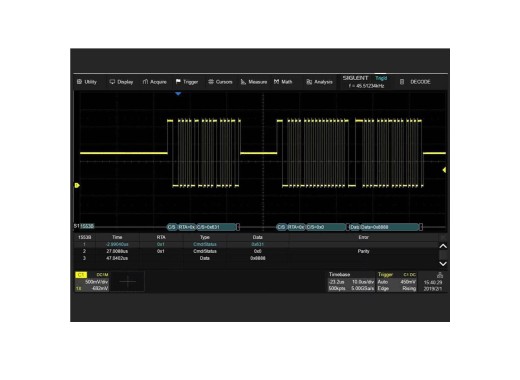Viewport: 520px width, 380px height.
Task: Open the Utility menu
Action: click(x=87, y=82)
